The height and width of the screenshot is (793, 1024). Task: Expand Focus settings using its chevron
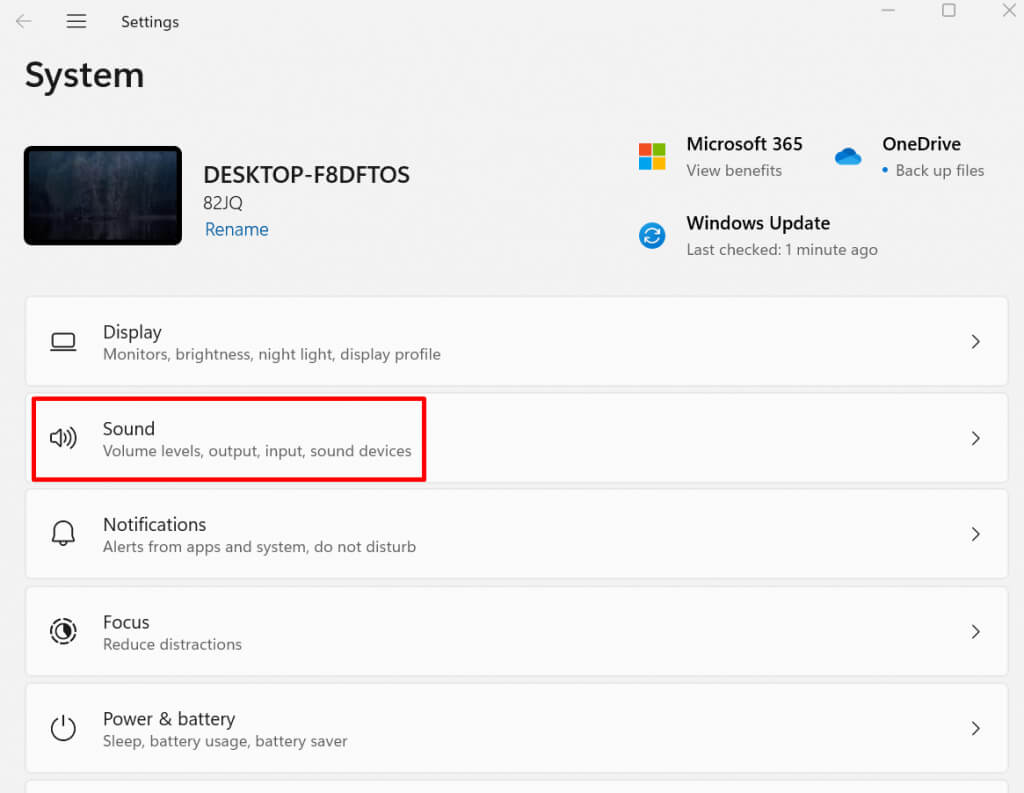[x=975, y=631]
